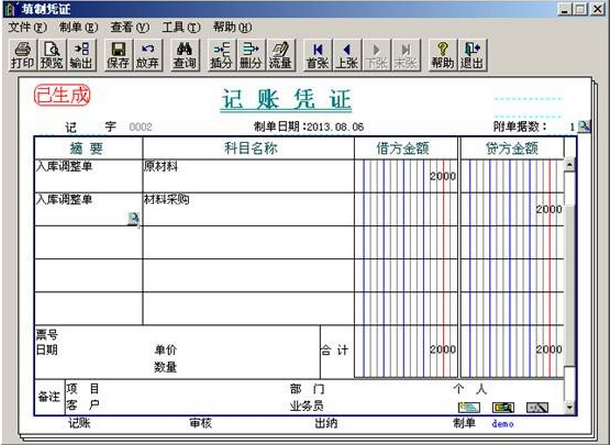Insert an entry with 插分 icon
613x446 pixels.
coord(221,53)
